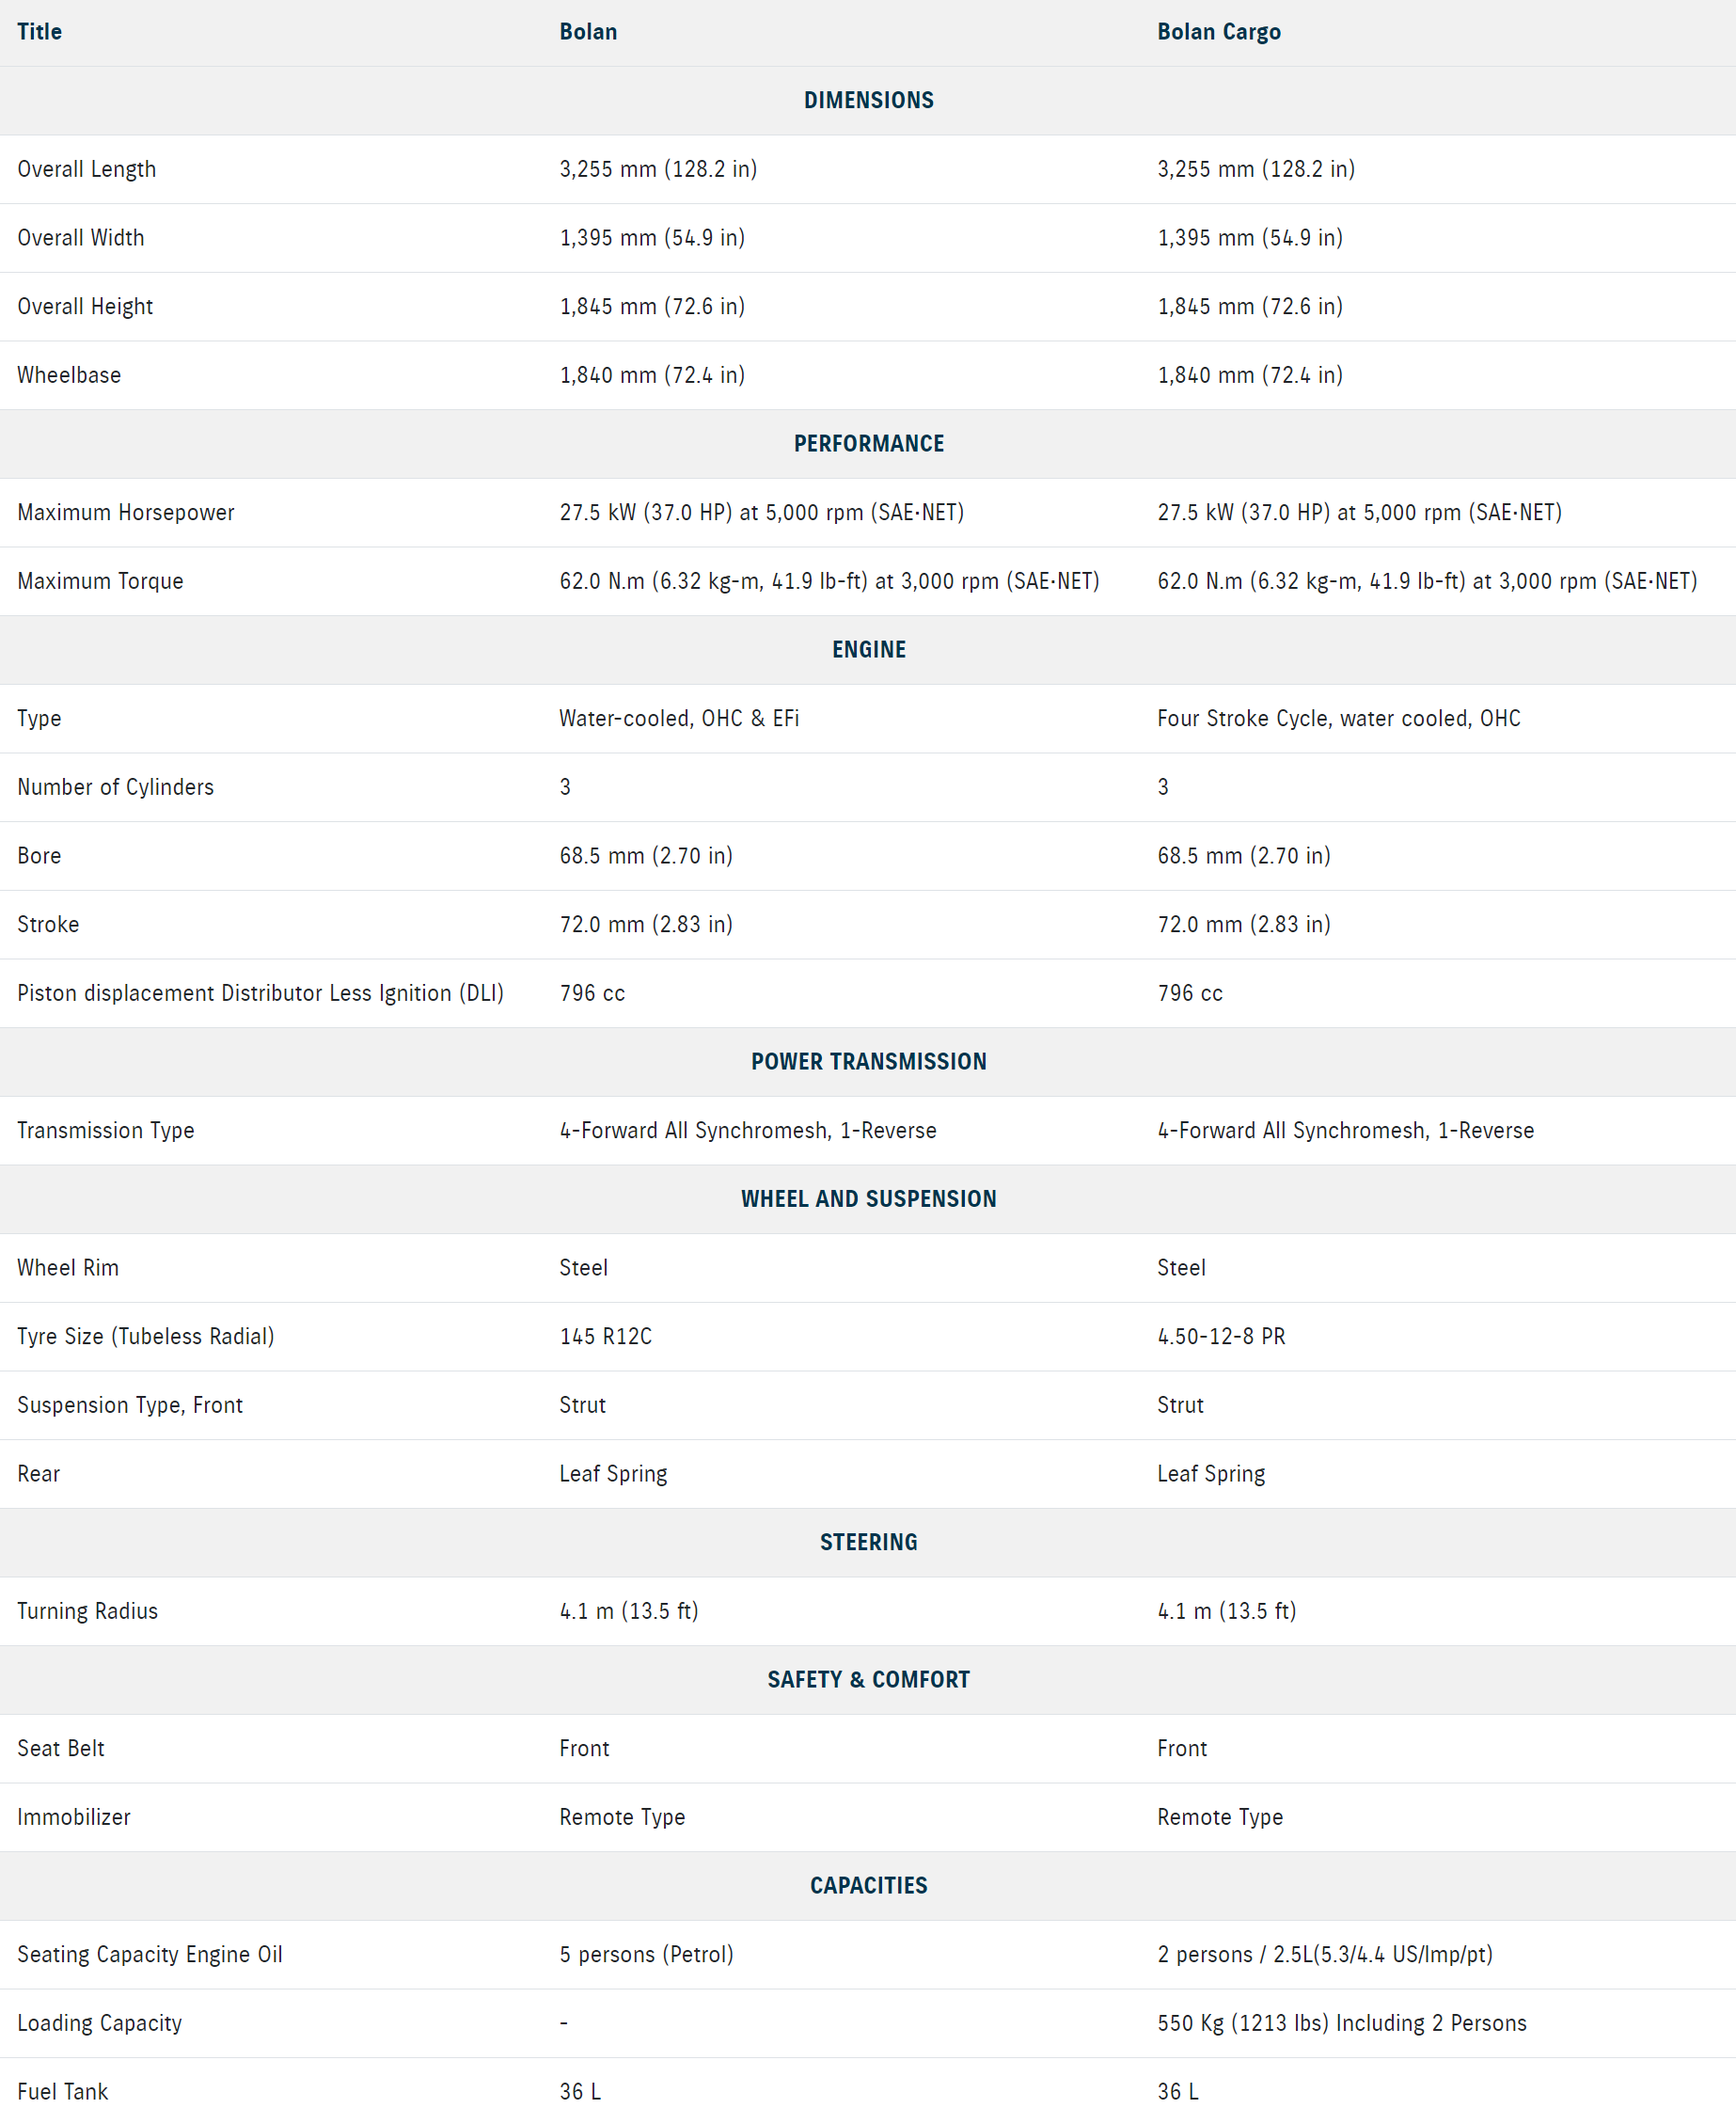Click the 'Title' column header
Image resolution: width=1736 pixels, height=2124 pixels.
(39, 32)
